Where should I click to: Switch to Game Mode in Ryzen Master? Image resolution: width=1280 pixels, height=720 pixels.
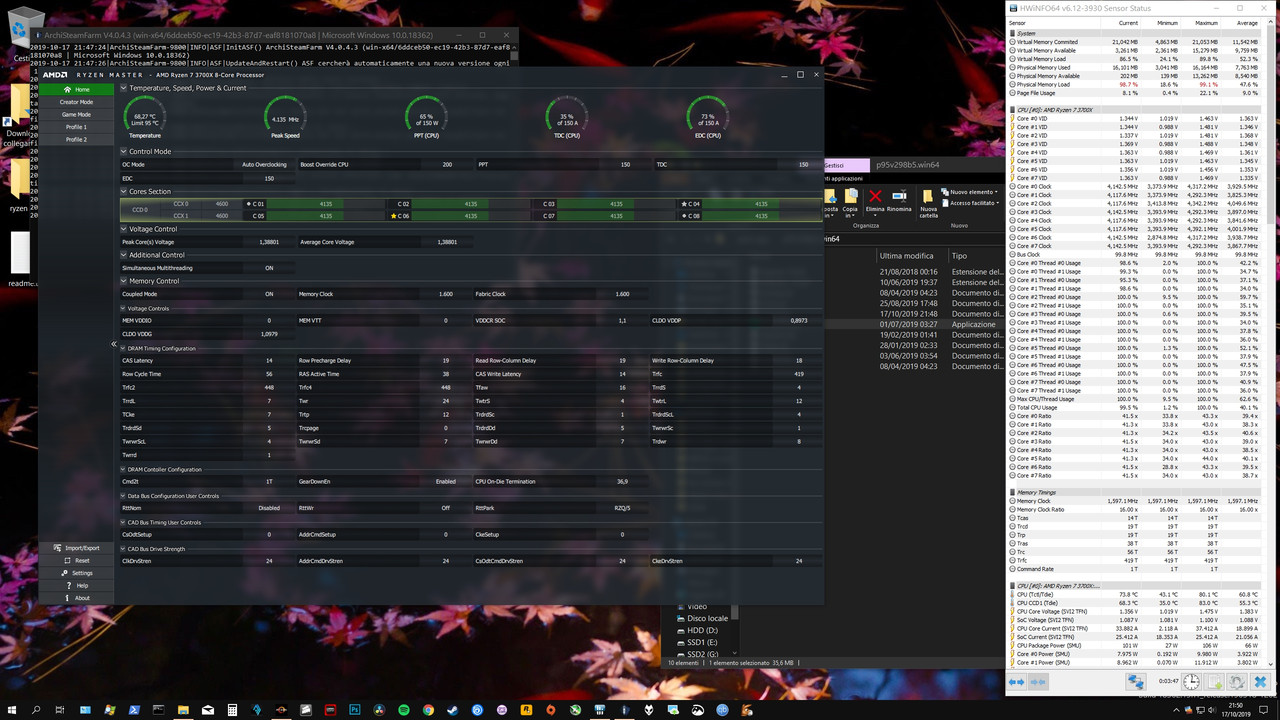[x=76, y=114]
